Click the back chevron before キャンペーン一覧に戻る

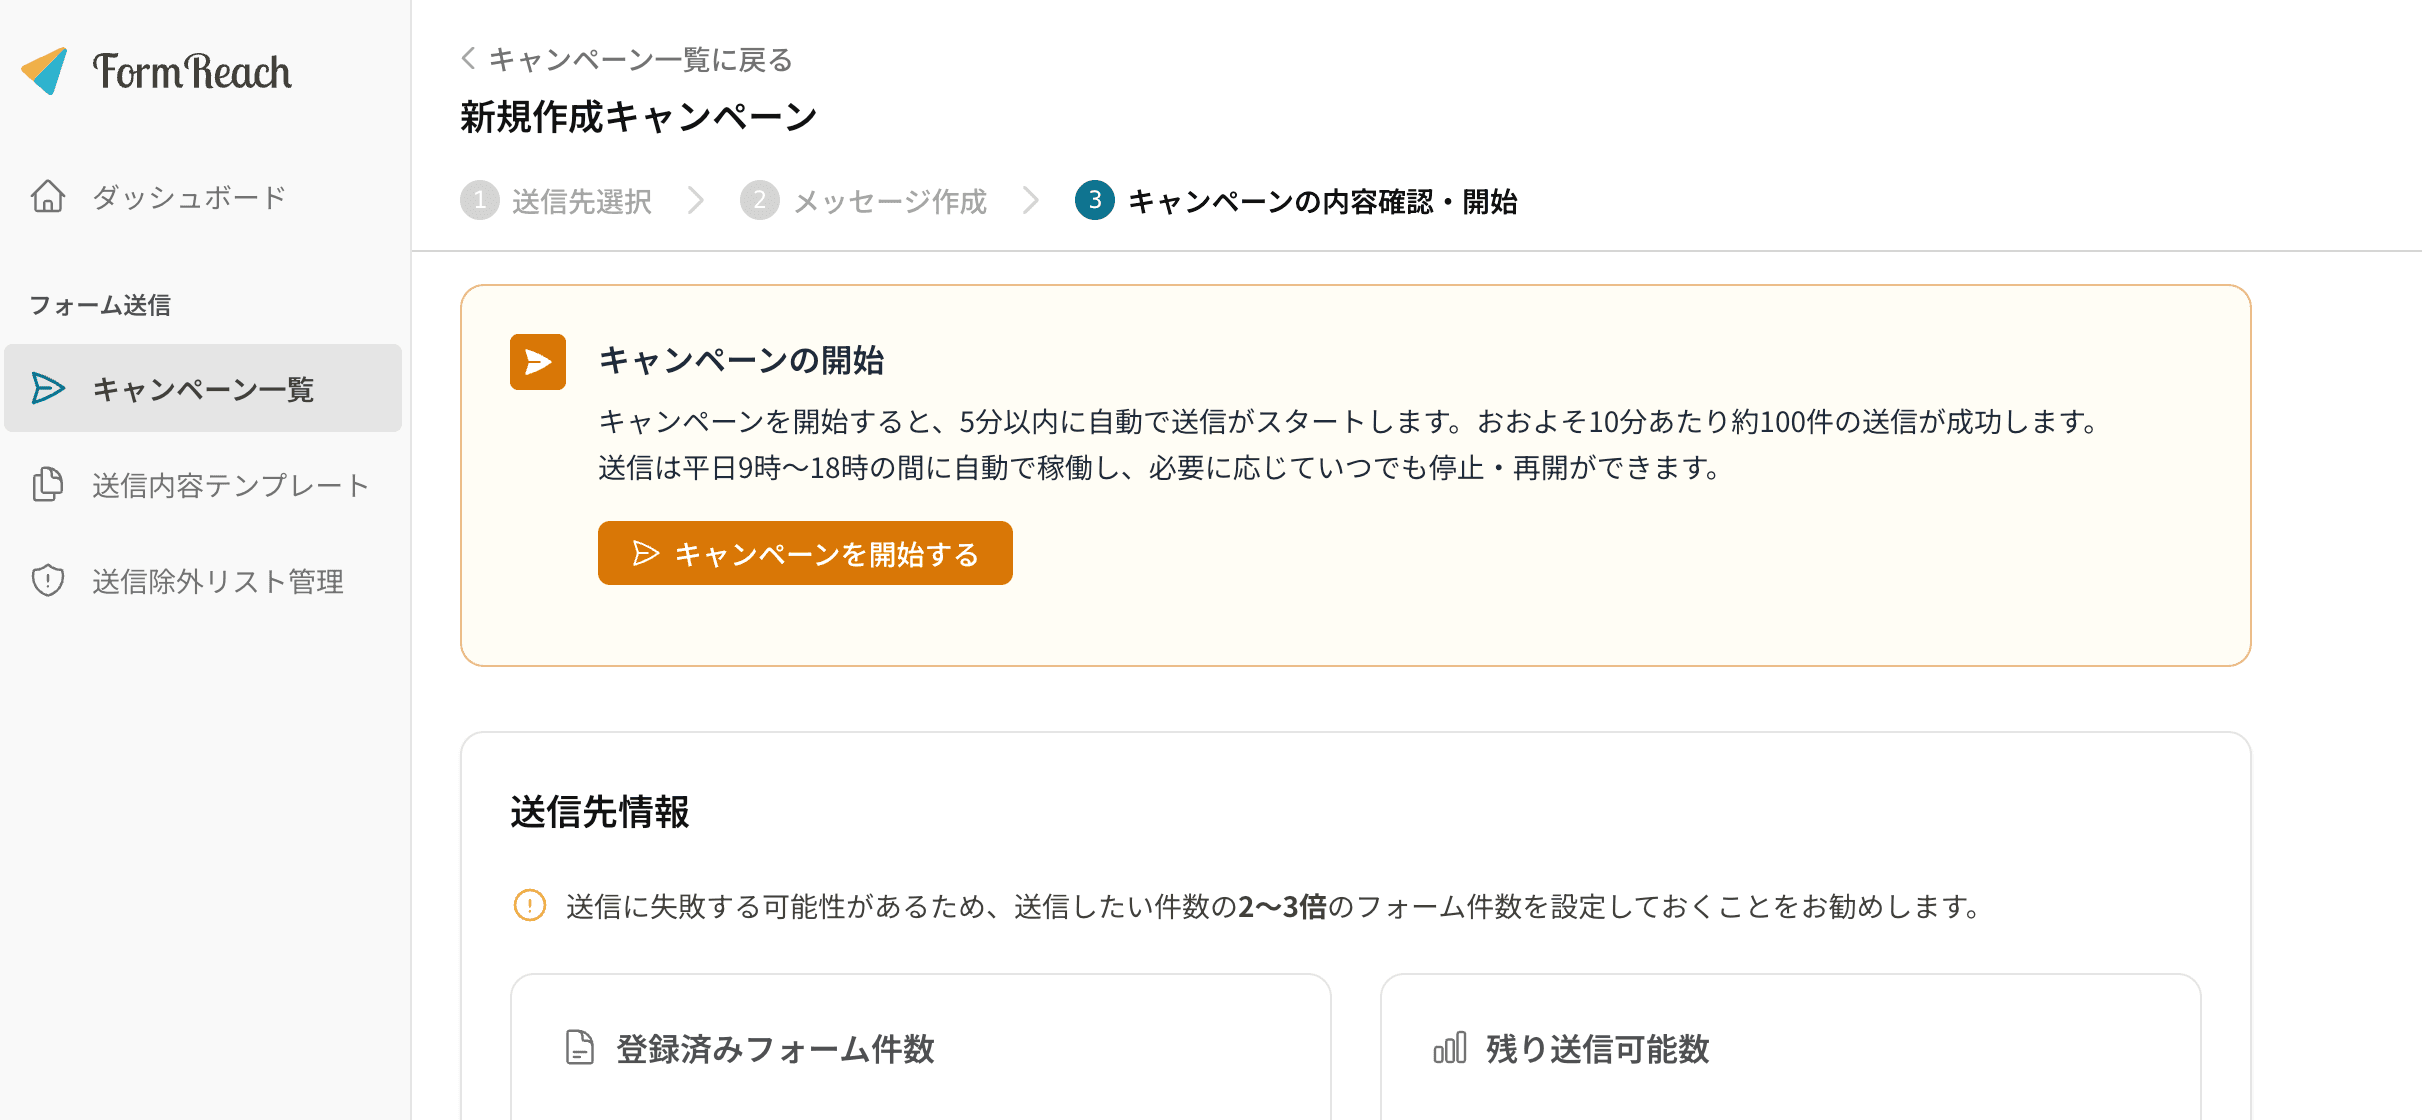point(466,58)
